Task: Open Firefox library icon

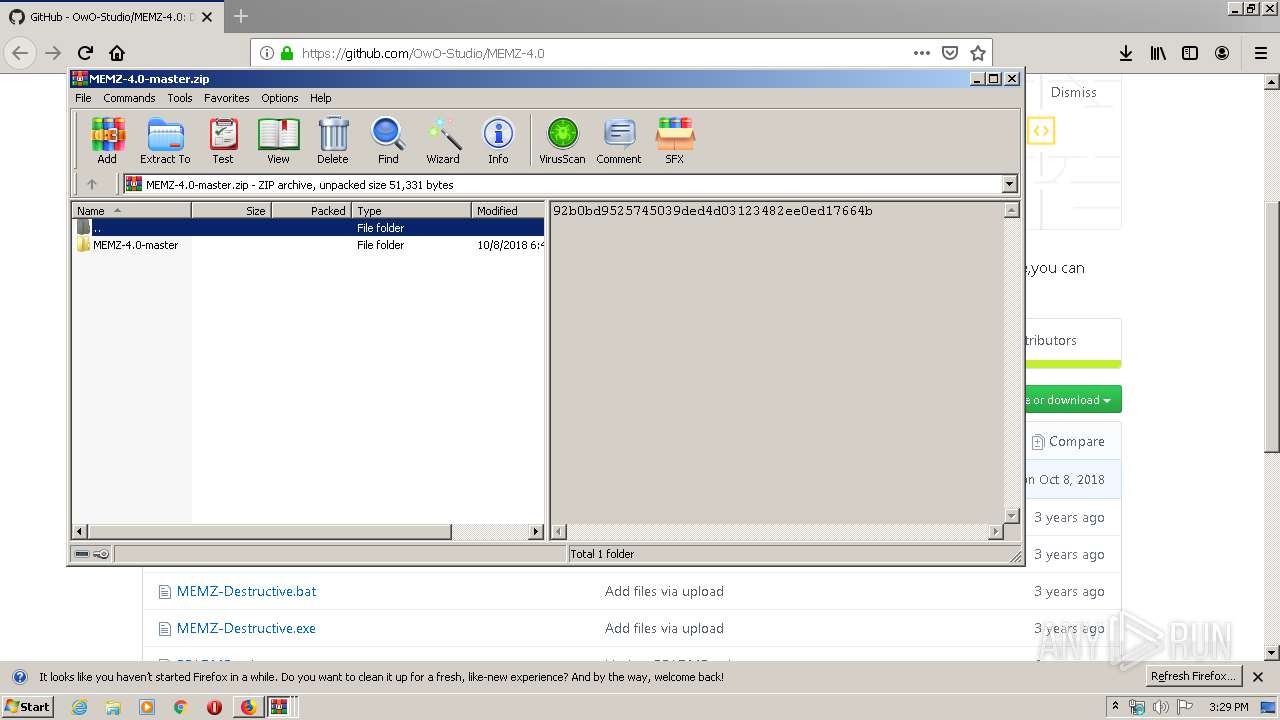Action: pyautogui.click(x=1158, y=53)
